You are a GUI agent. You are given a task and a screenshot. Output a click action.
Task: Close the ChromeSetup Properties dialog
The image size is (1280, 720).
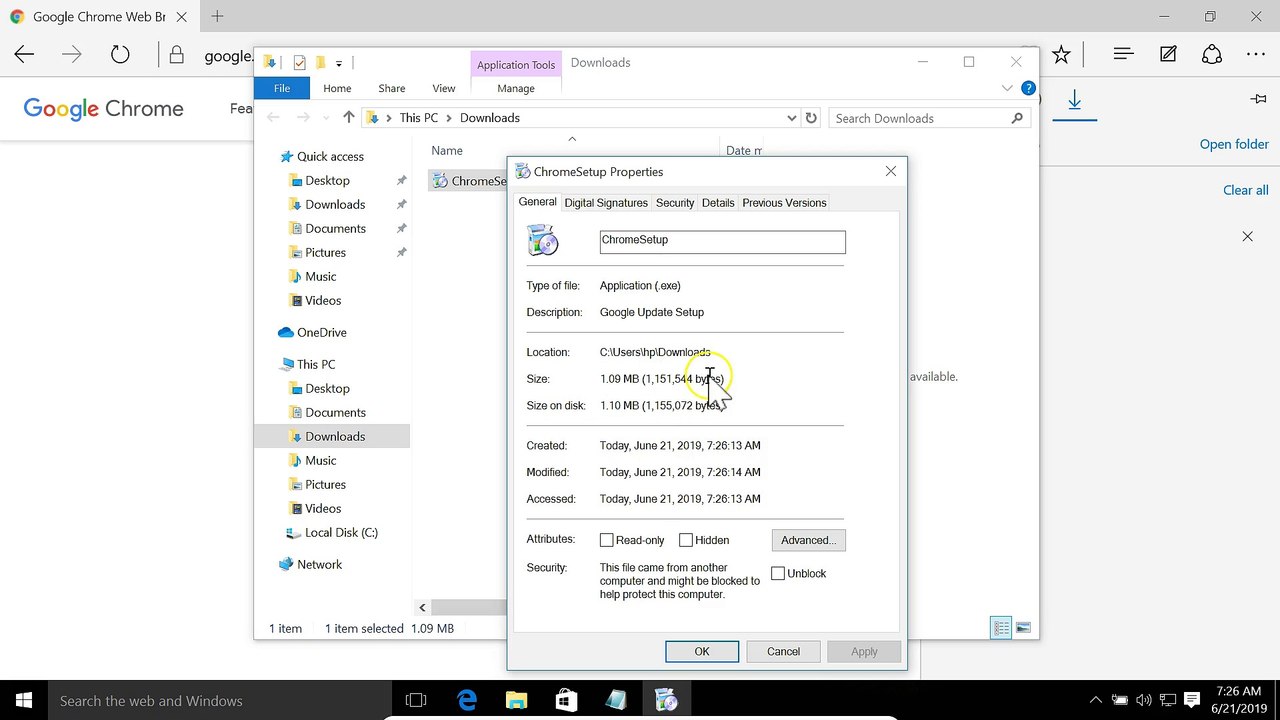tap(890, 171)
